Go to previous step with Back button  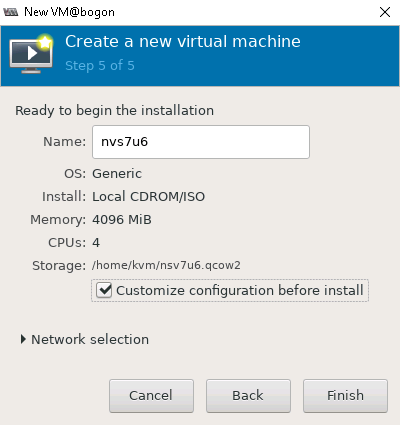248,396
